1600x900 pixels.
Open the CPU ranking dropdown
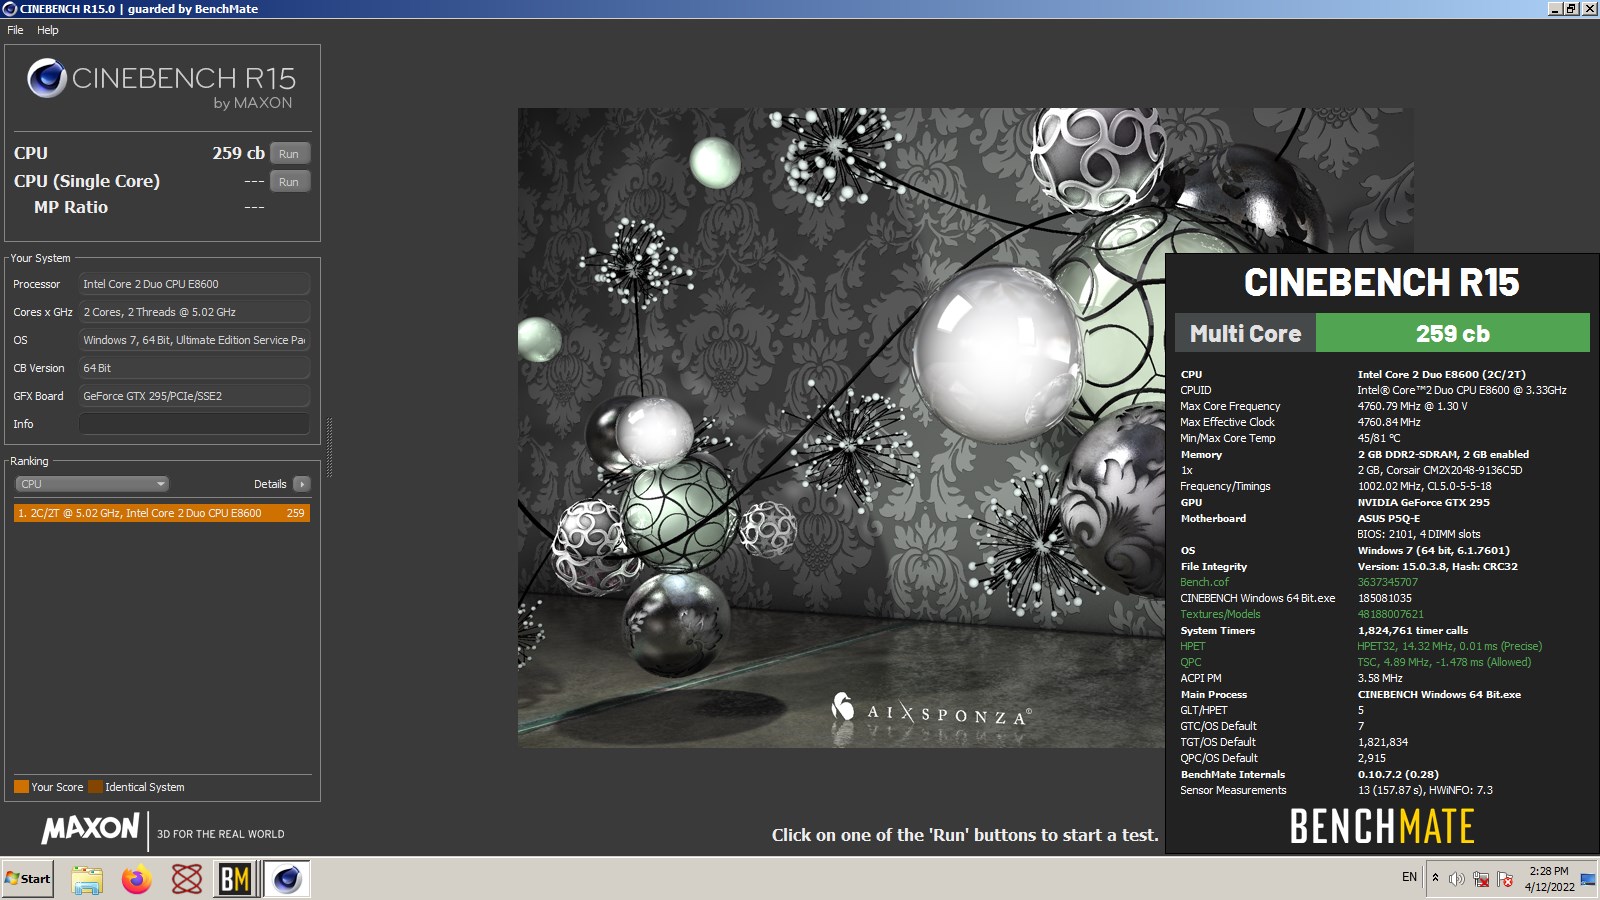tap(91, 484)
